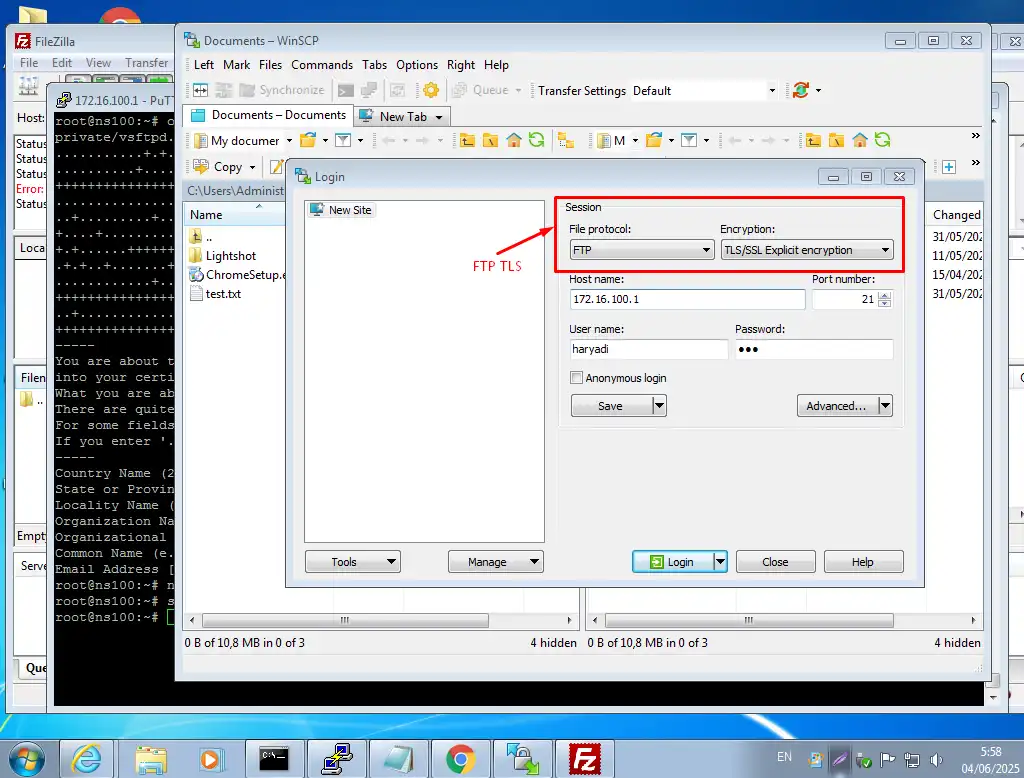Enable the Anonymous login checkbox
The height and width of the screenshot is (778, 1024).
[576, 378]
